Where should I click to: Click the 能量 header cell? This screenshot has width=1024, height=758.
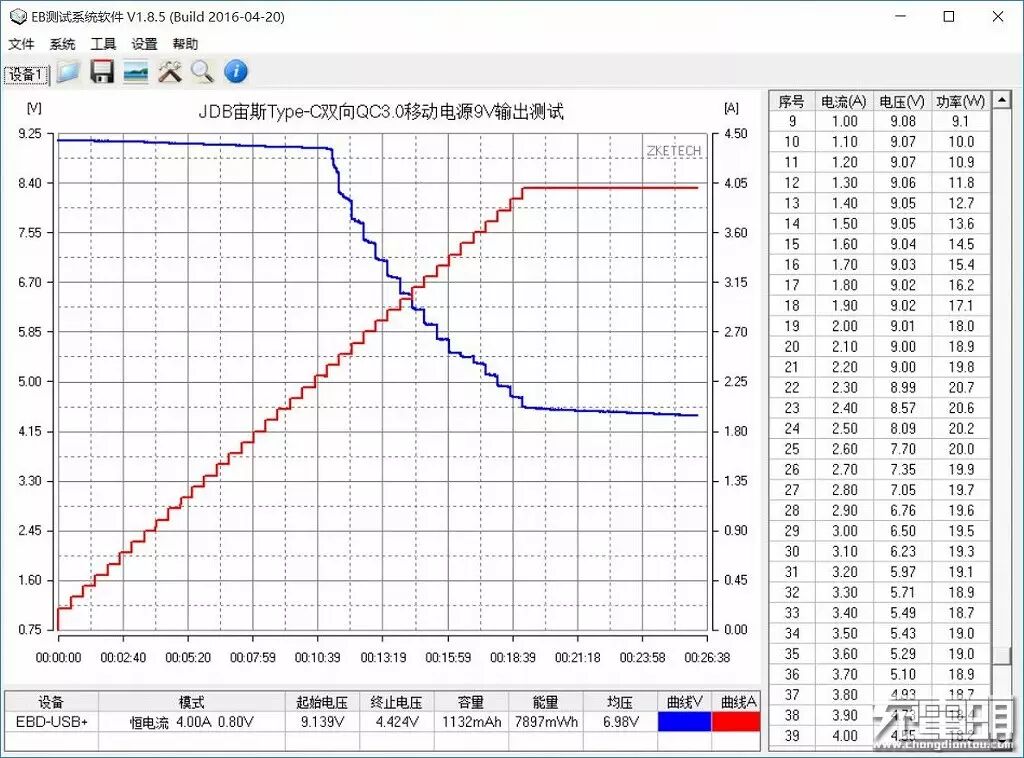[546, 702]
